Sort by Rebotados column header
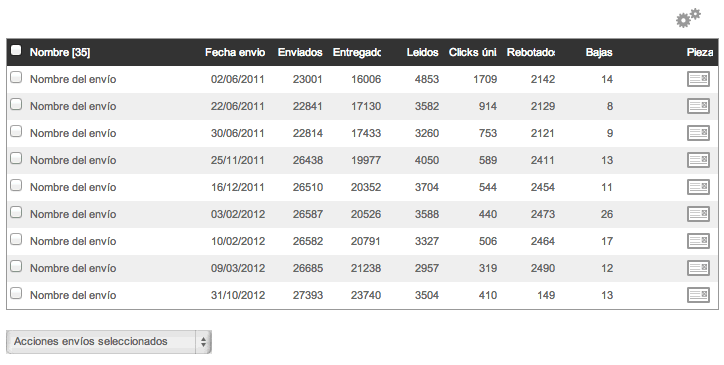The image size is (724, 365). [x=531, y=52]
